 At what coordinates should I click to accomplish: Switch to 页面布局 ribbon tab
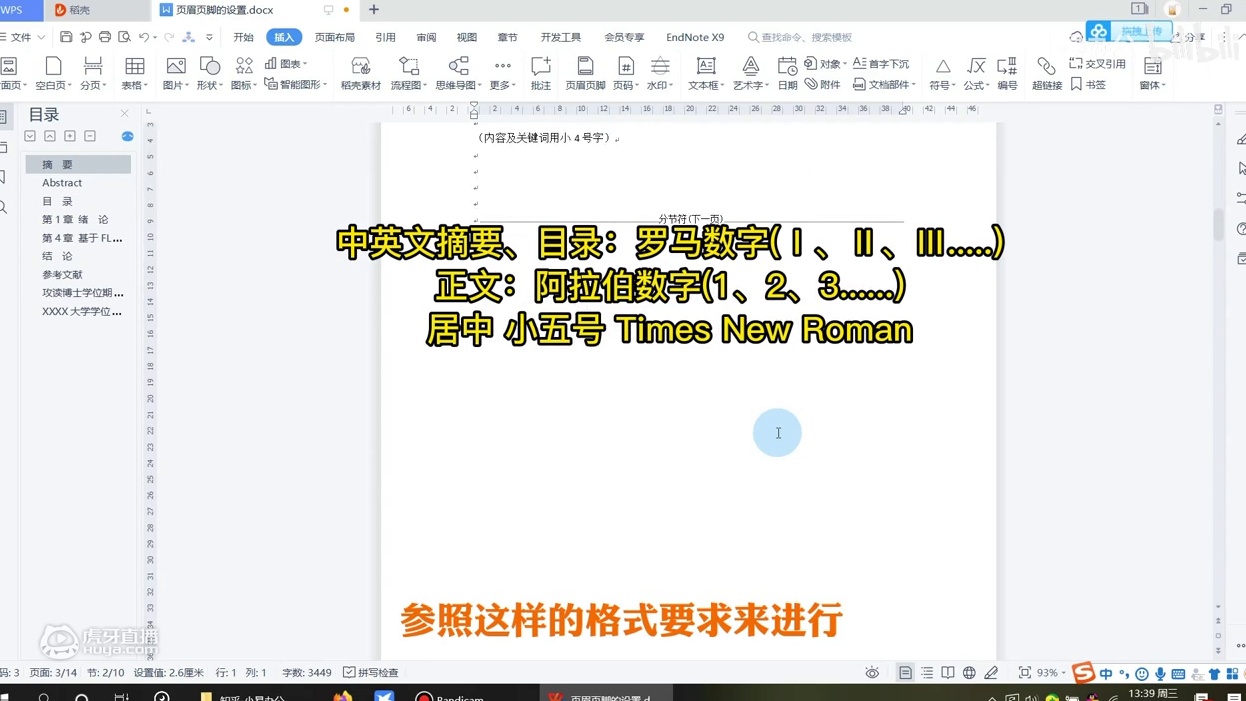point(335,37)
